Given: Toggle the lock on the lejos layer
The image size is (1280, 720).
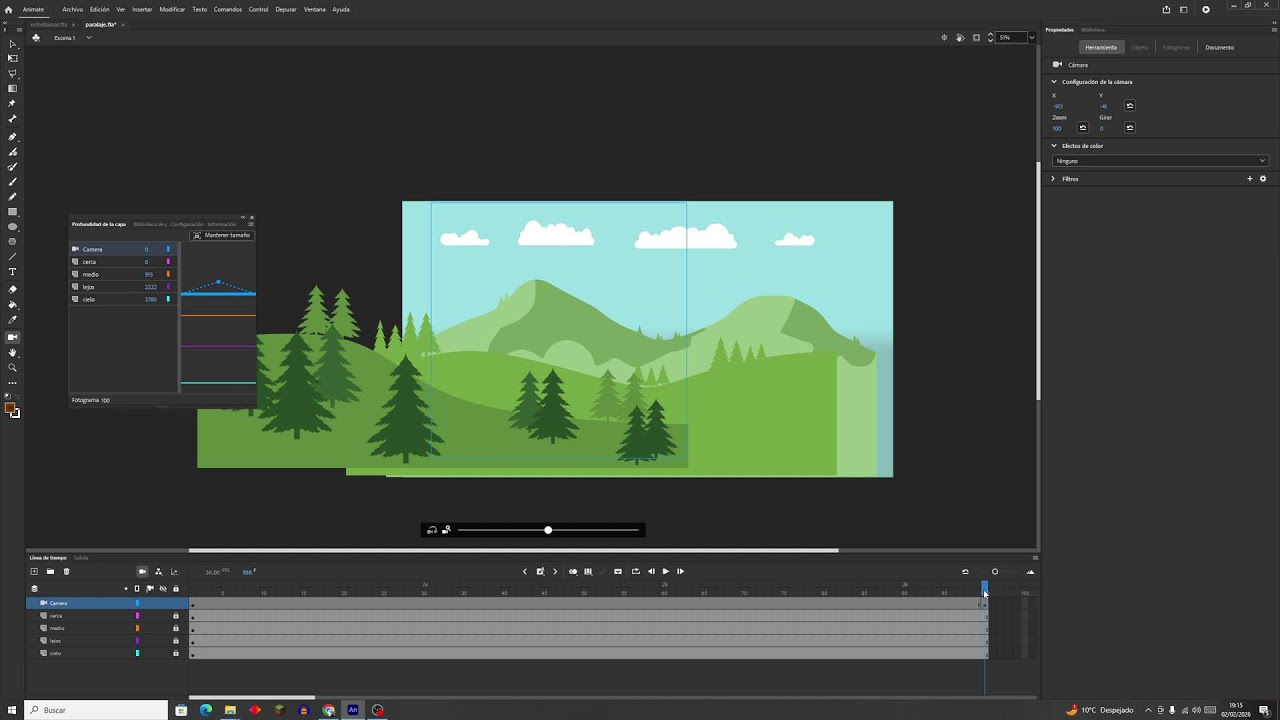Looking at the screenshot, I should point(176,641).
